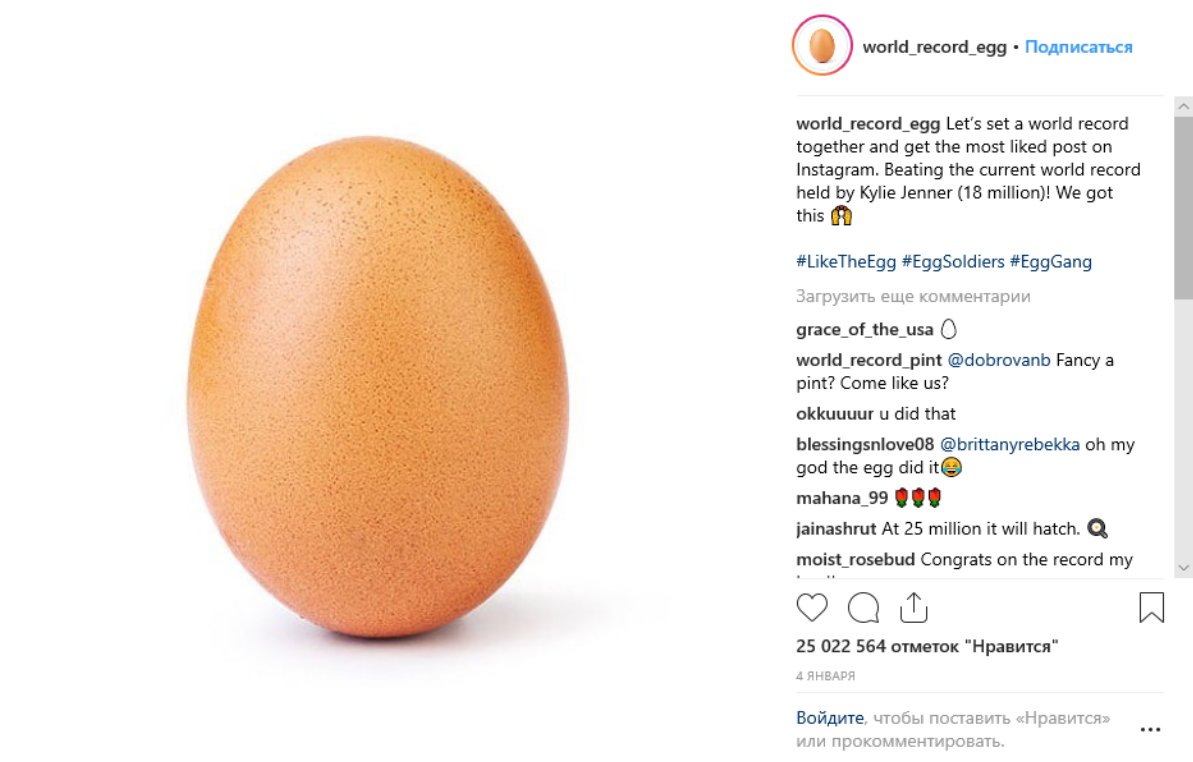Click the scrollbar up arrow in comments
This screenshot has width=1193, height=762.
click(x=1183, y=106)
